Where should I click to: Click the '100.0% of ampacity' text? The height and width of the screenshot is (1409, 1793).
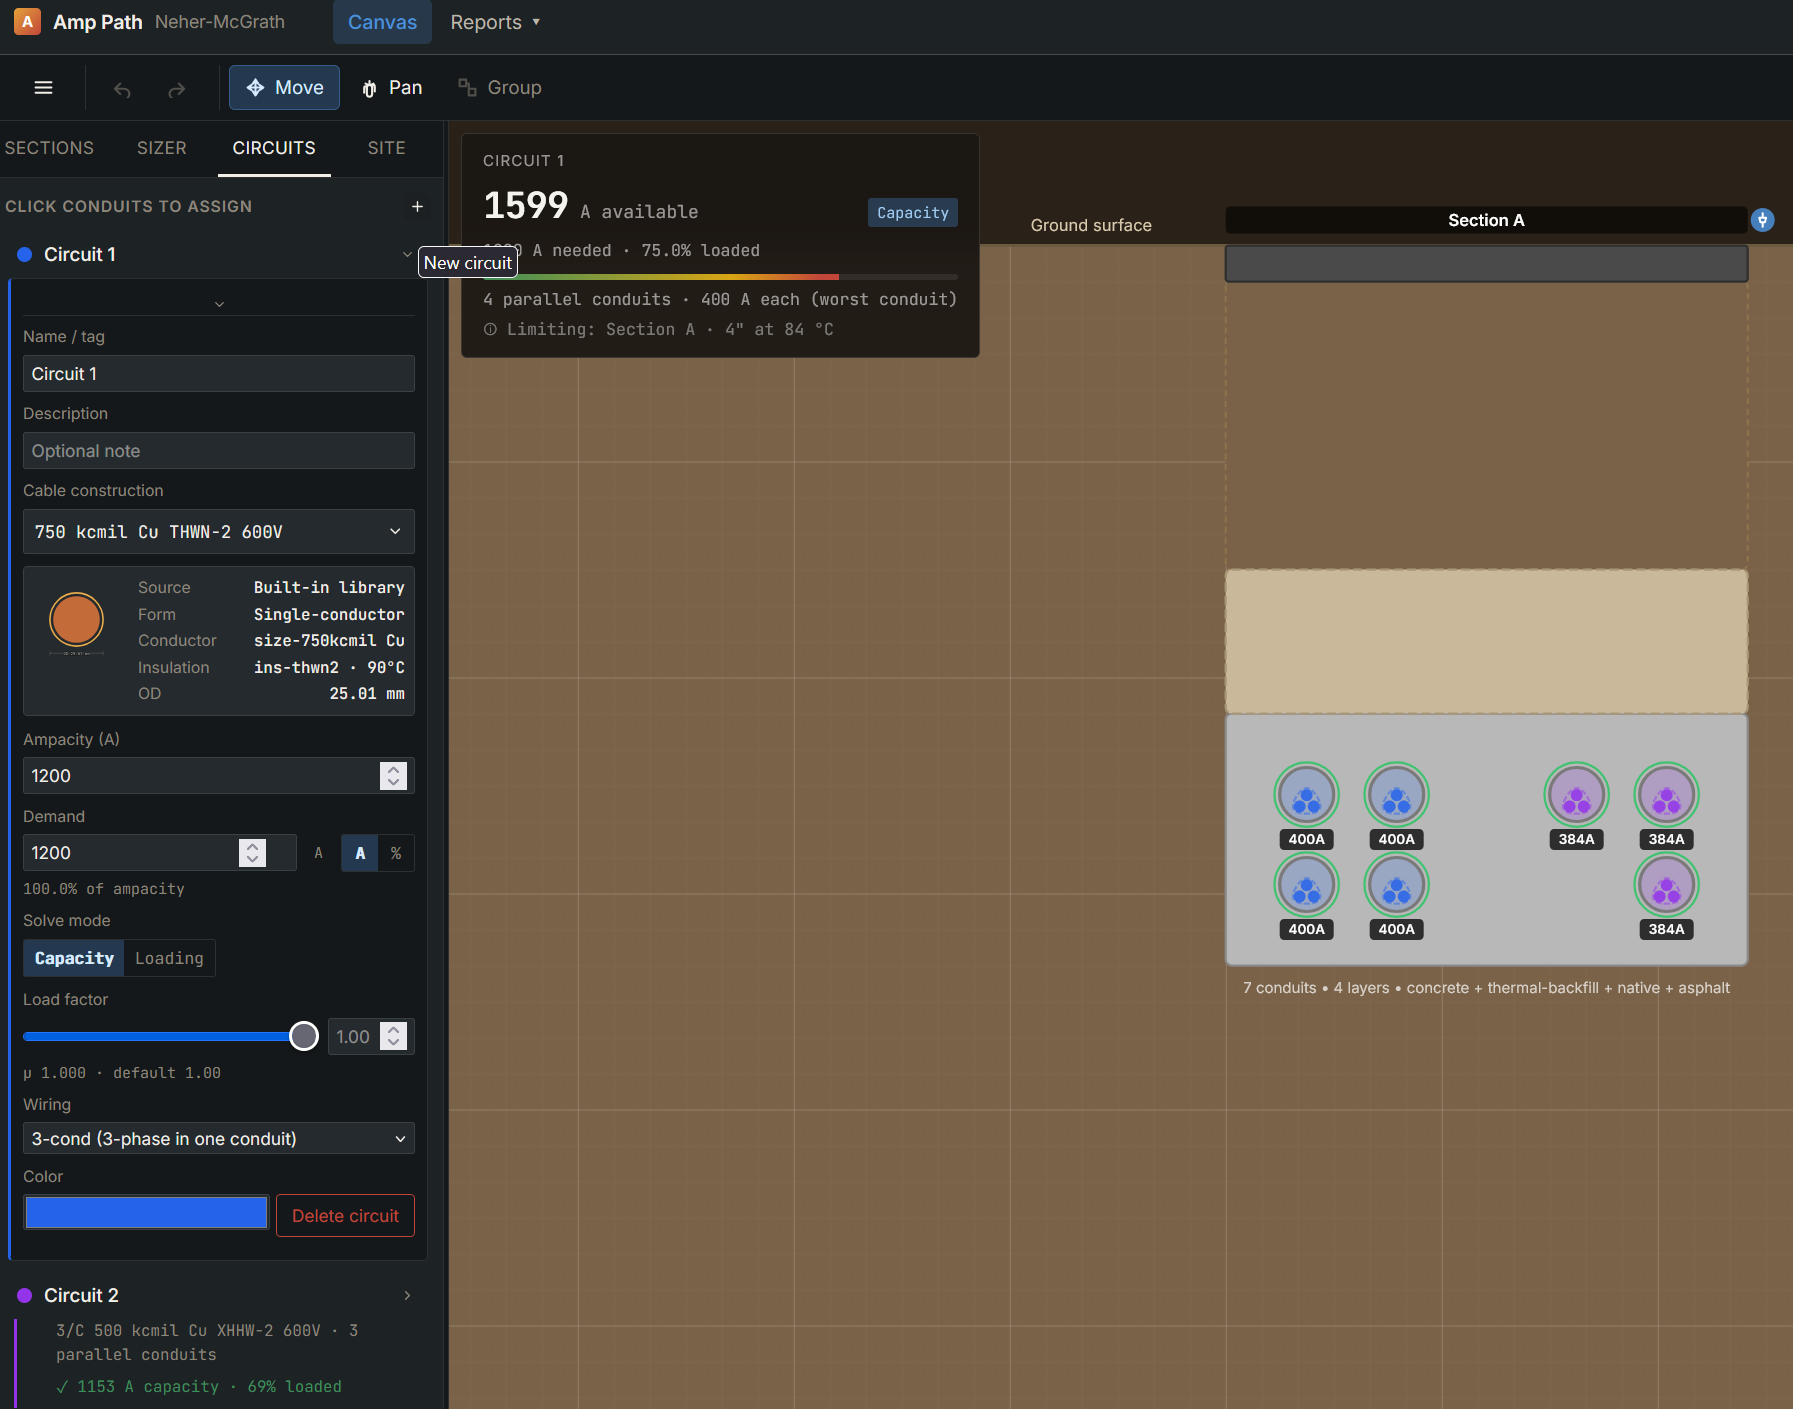point(104,889)
